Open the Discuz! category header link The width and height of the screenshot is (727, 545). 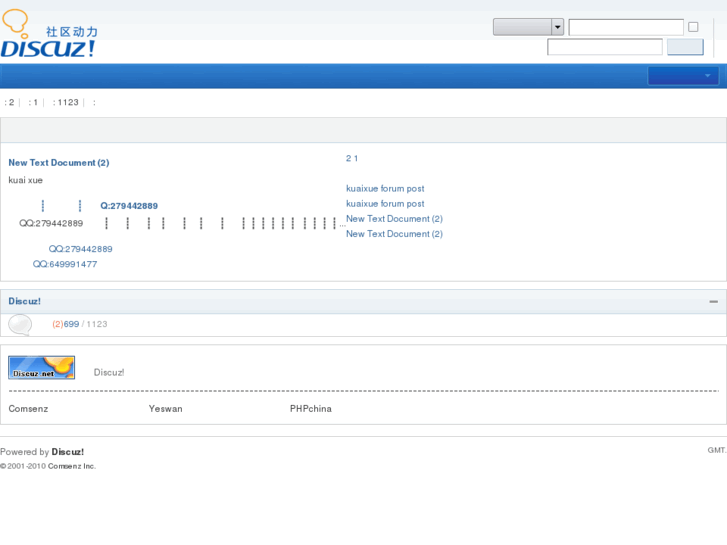point(25,301)
